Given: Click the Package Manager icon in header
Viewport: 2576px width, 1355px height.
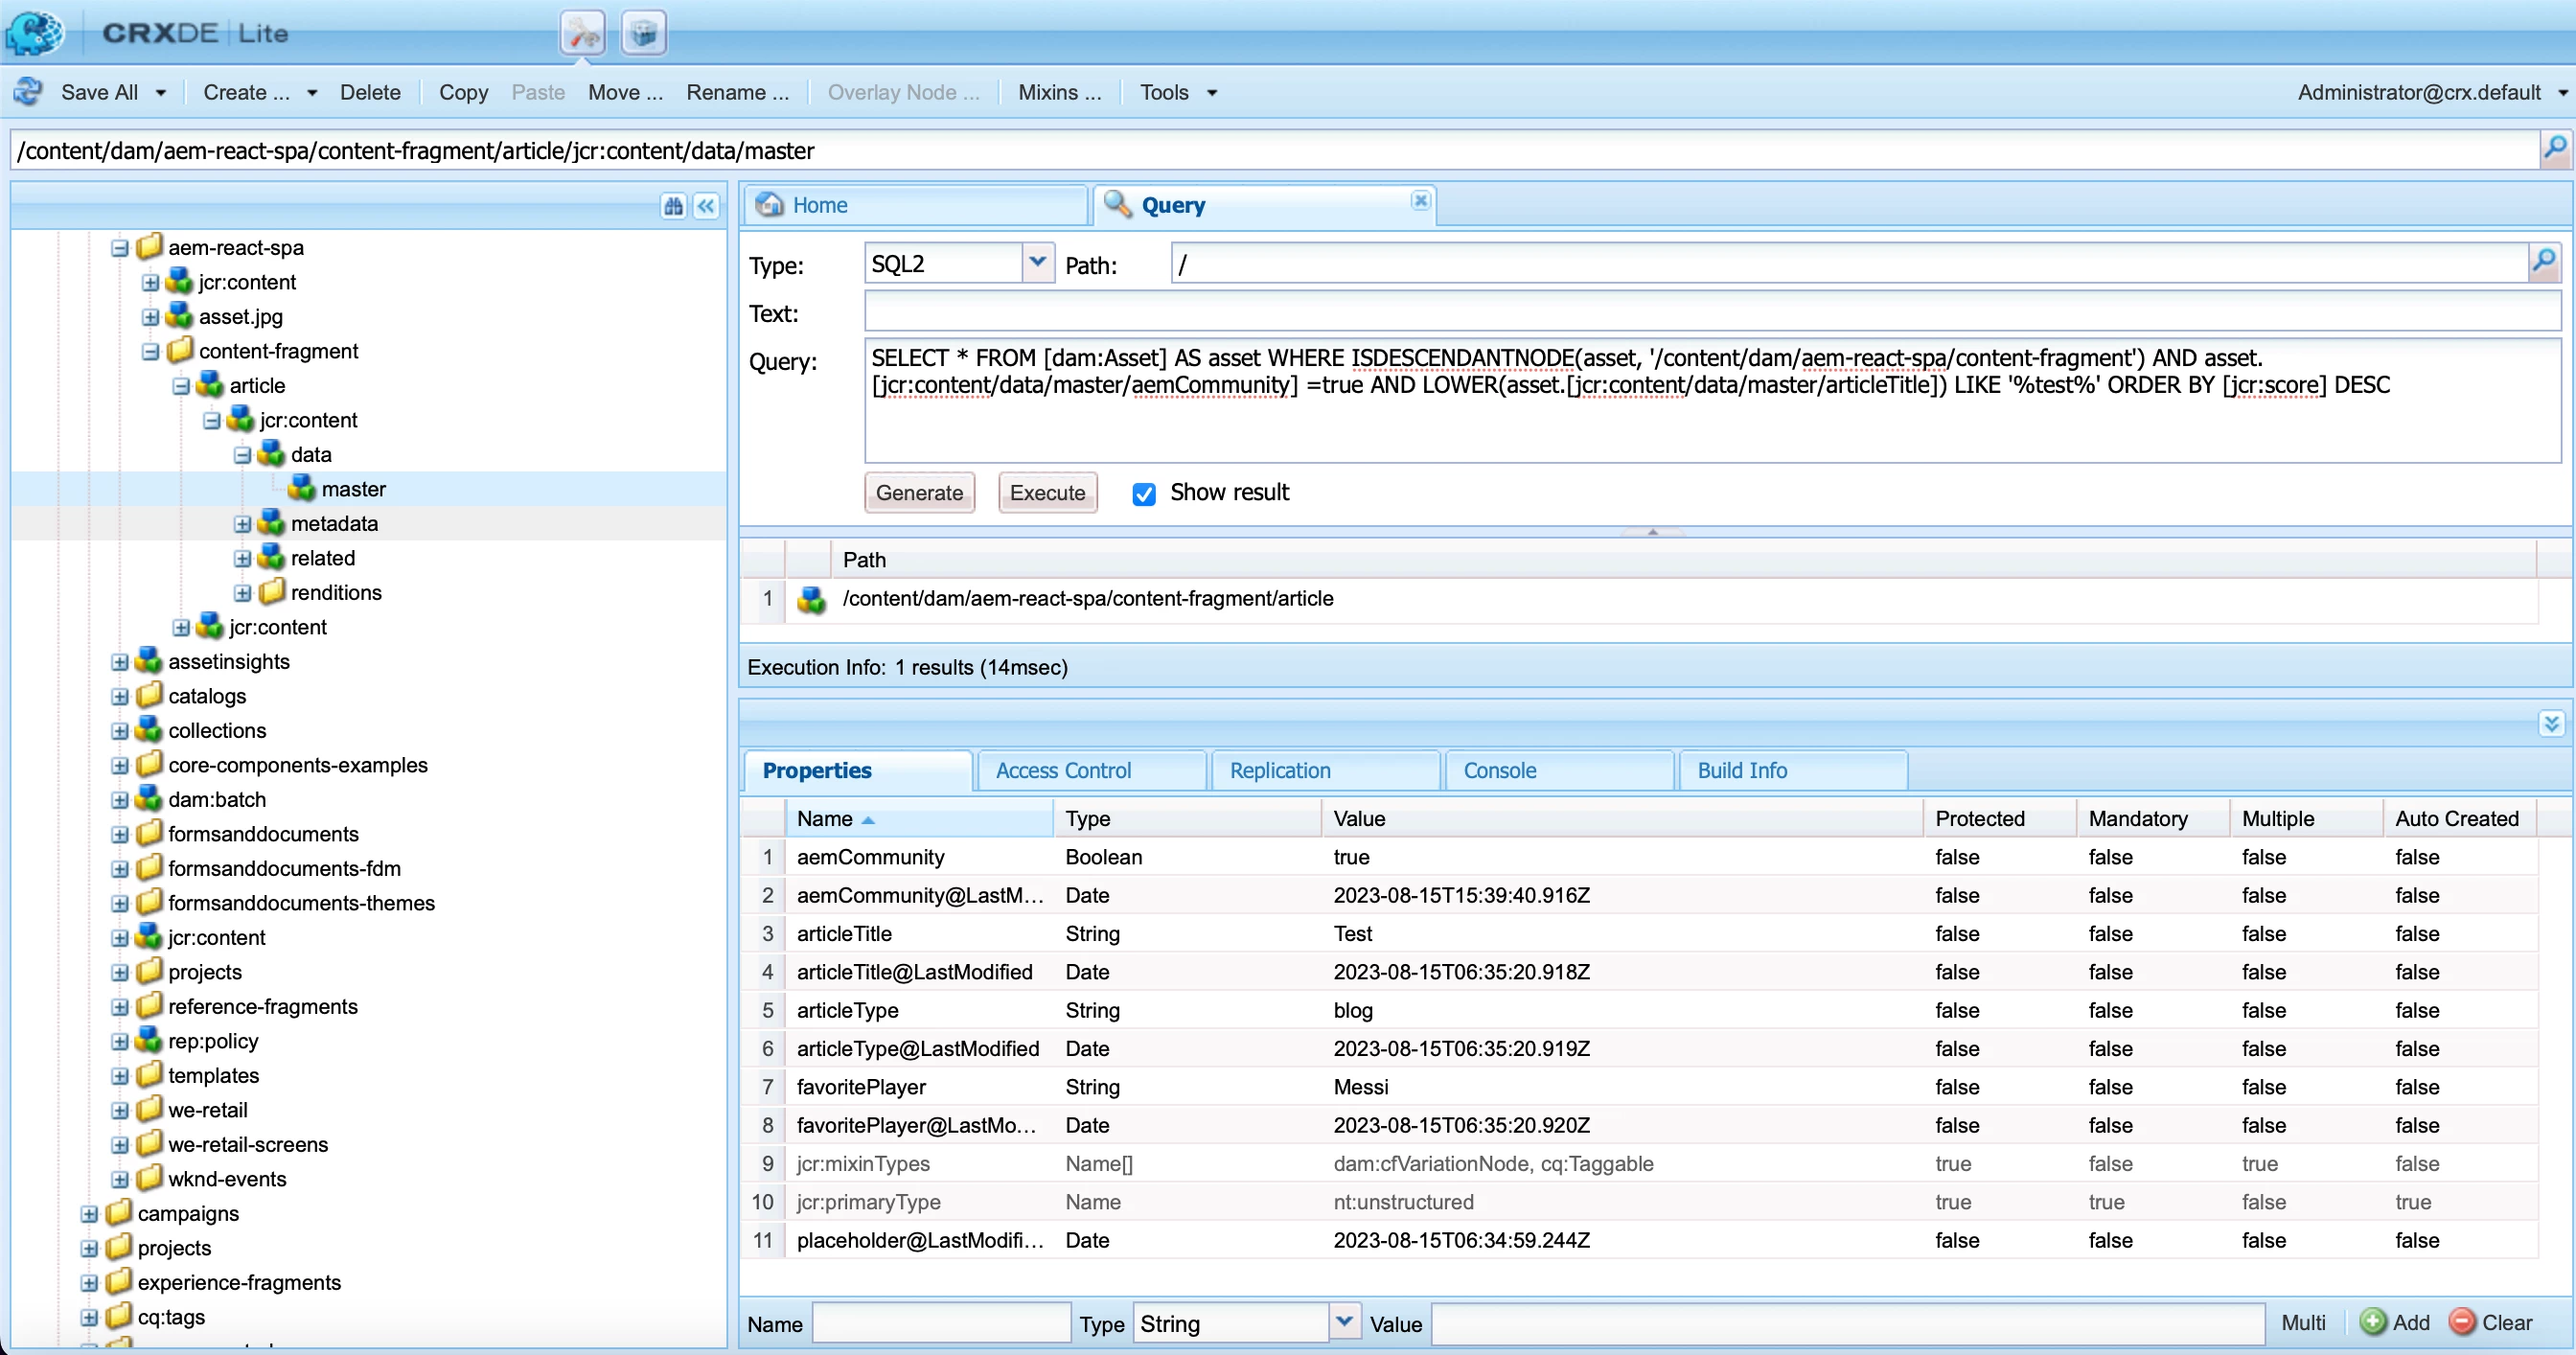Looking at the screenshot, I should click(643, 34).
